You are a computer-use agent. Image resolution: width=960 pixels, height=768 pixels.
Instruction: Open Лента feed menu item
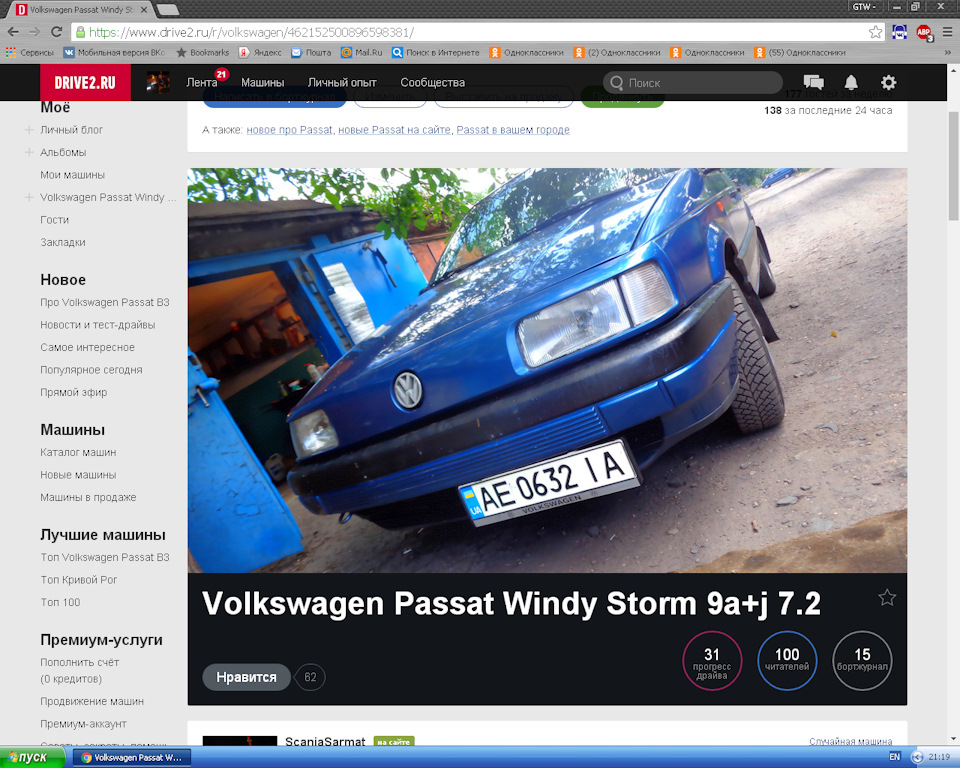pyautogui.click(x=202, y=83)
